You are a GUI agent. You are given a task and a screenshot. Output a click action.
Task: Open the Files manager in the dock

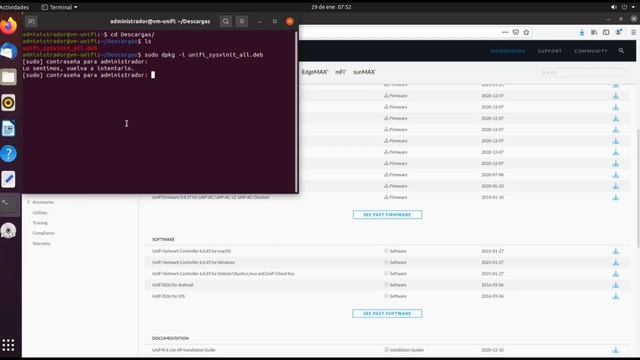(x=9, y=77)
